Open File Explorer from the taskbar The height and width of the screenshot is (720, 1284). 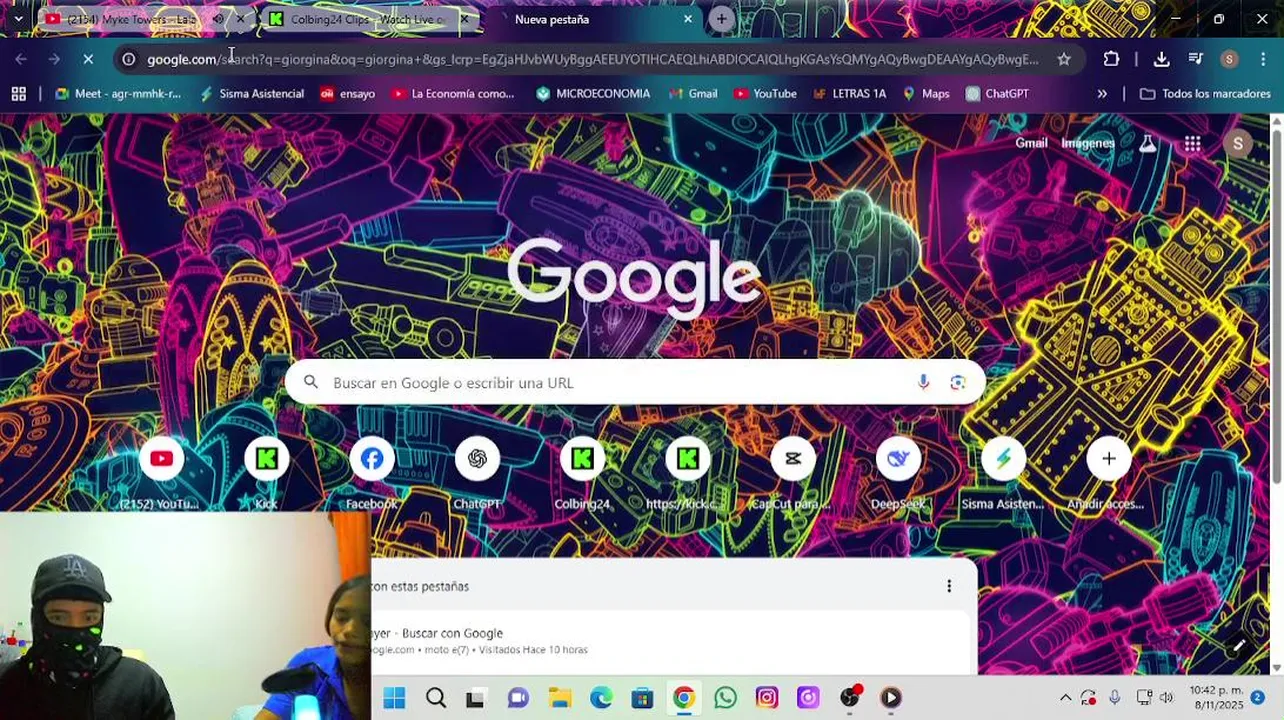[x=560, y=698]
